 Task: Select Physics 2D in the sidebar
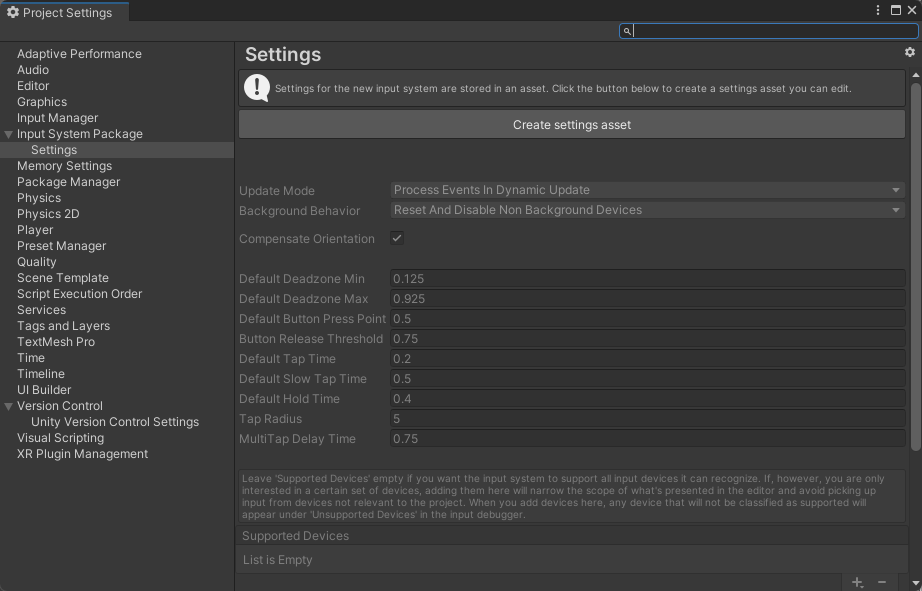tap(48, 213)
